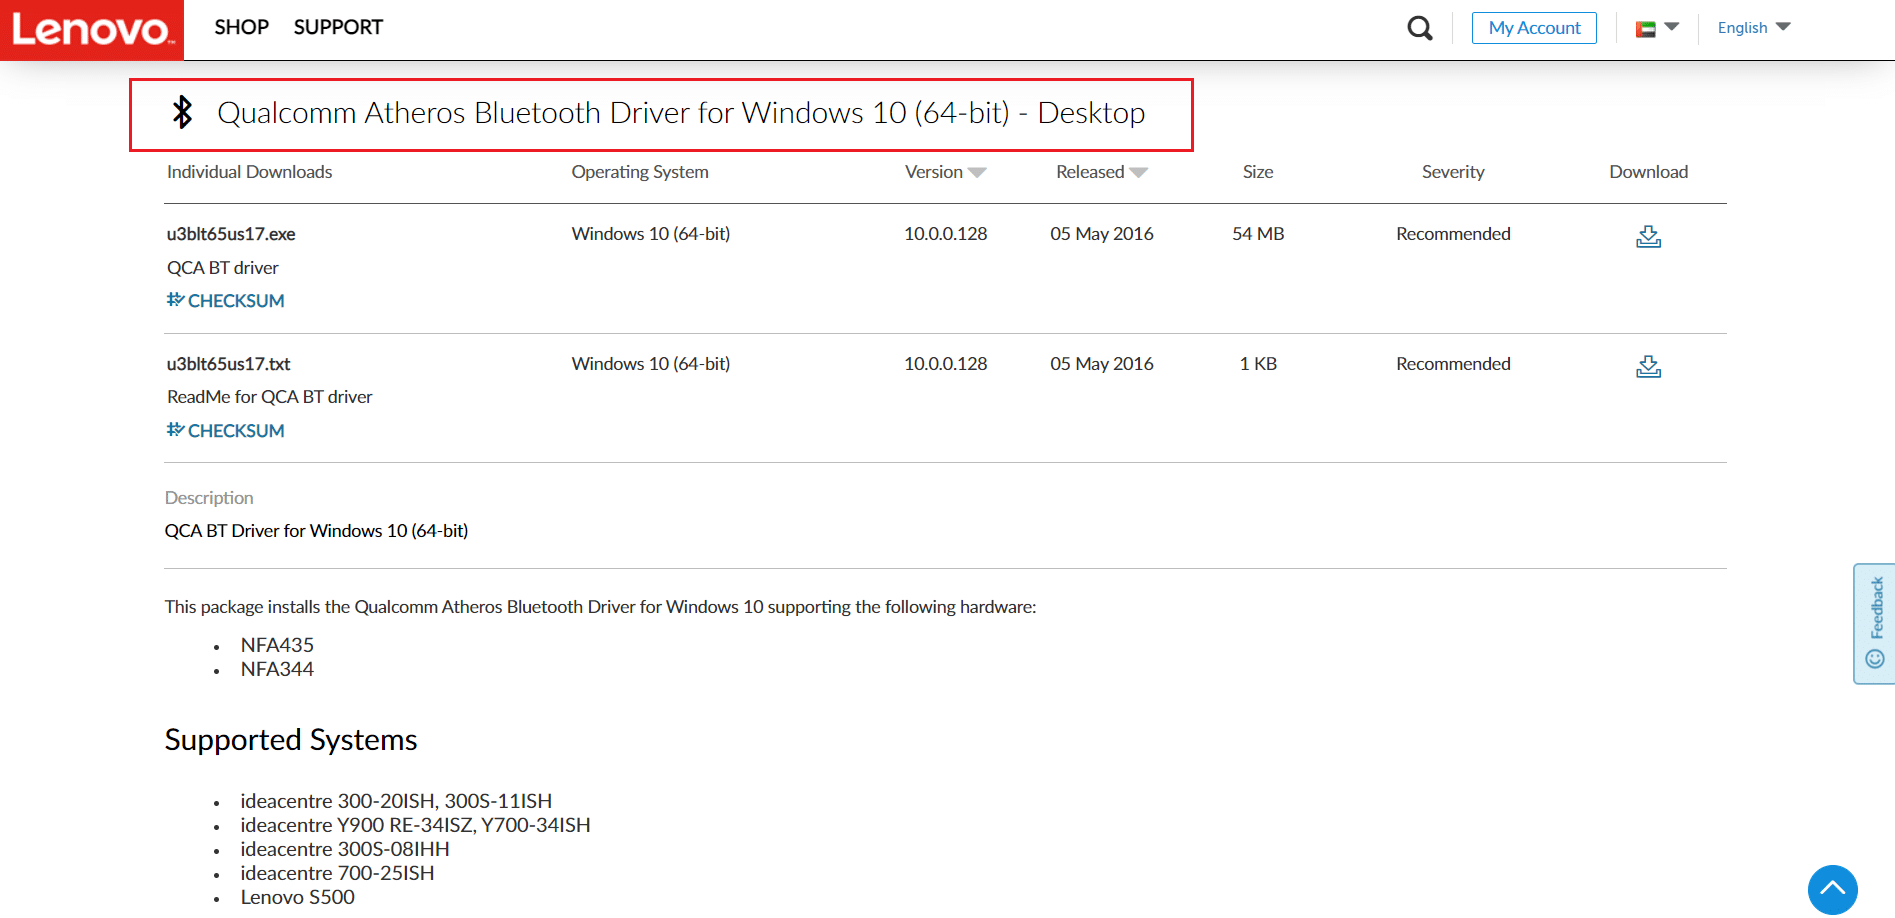Open the search magnifier icon

1420,28
